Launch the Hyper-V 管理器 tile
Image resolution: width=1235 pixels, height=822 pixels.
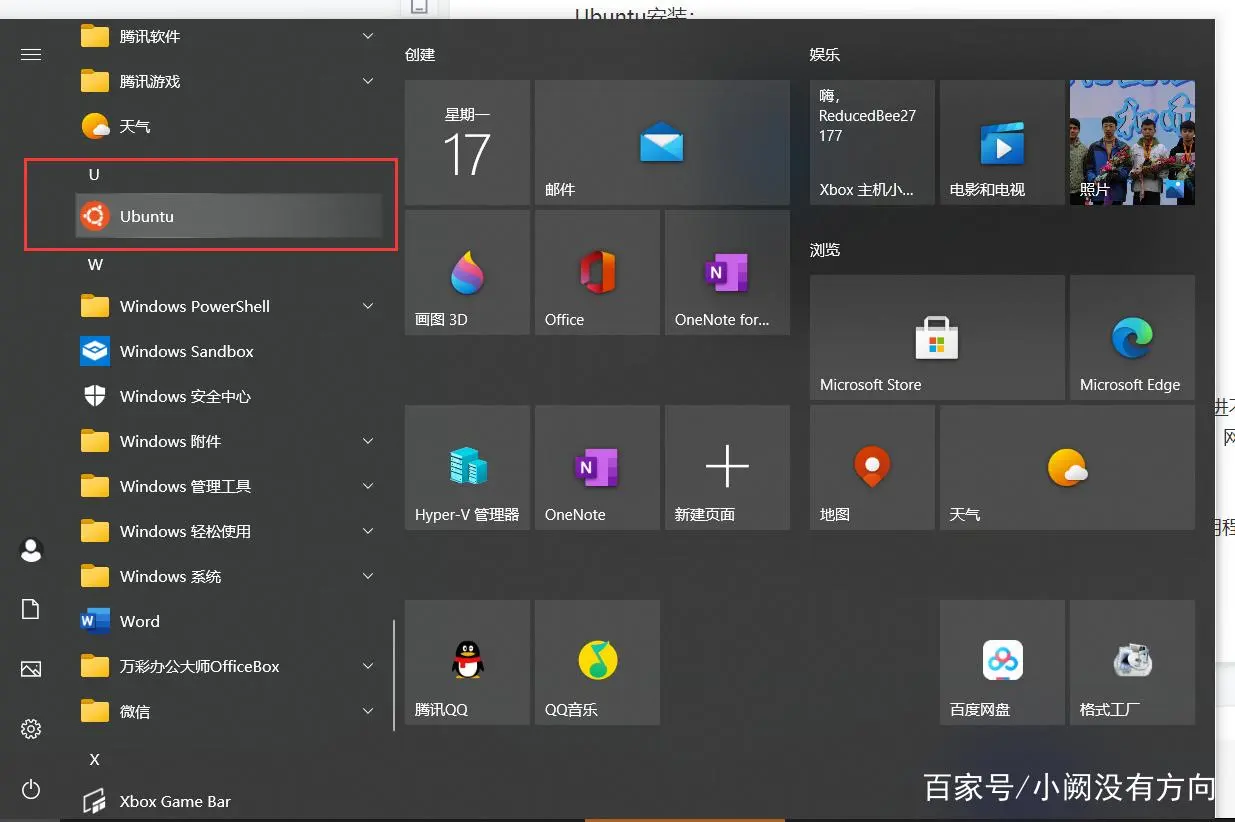click(x=467, y=467)
